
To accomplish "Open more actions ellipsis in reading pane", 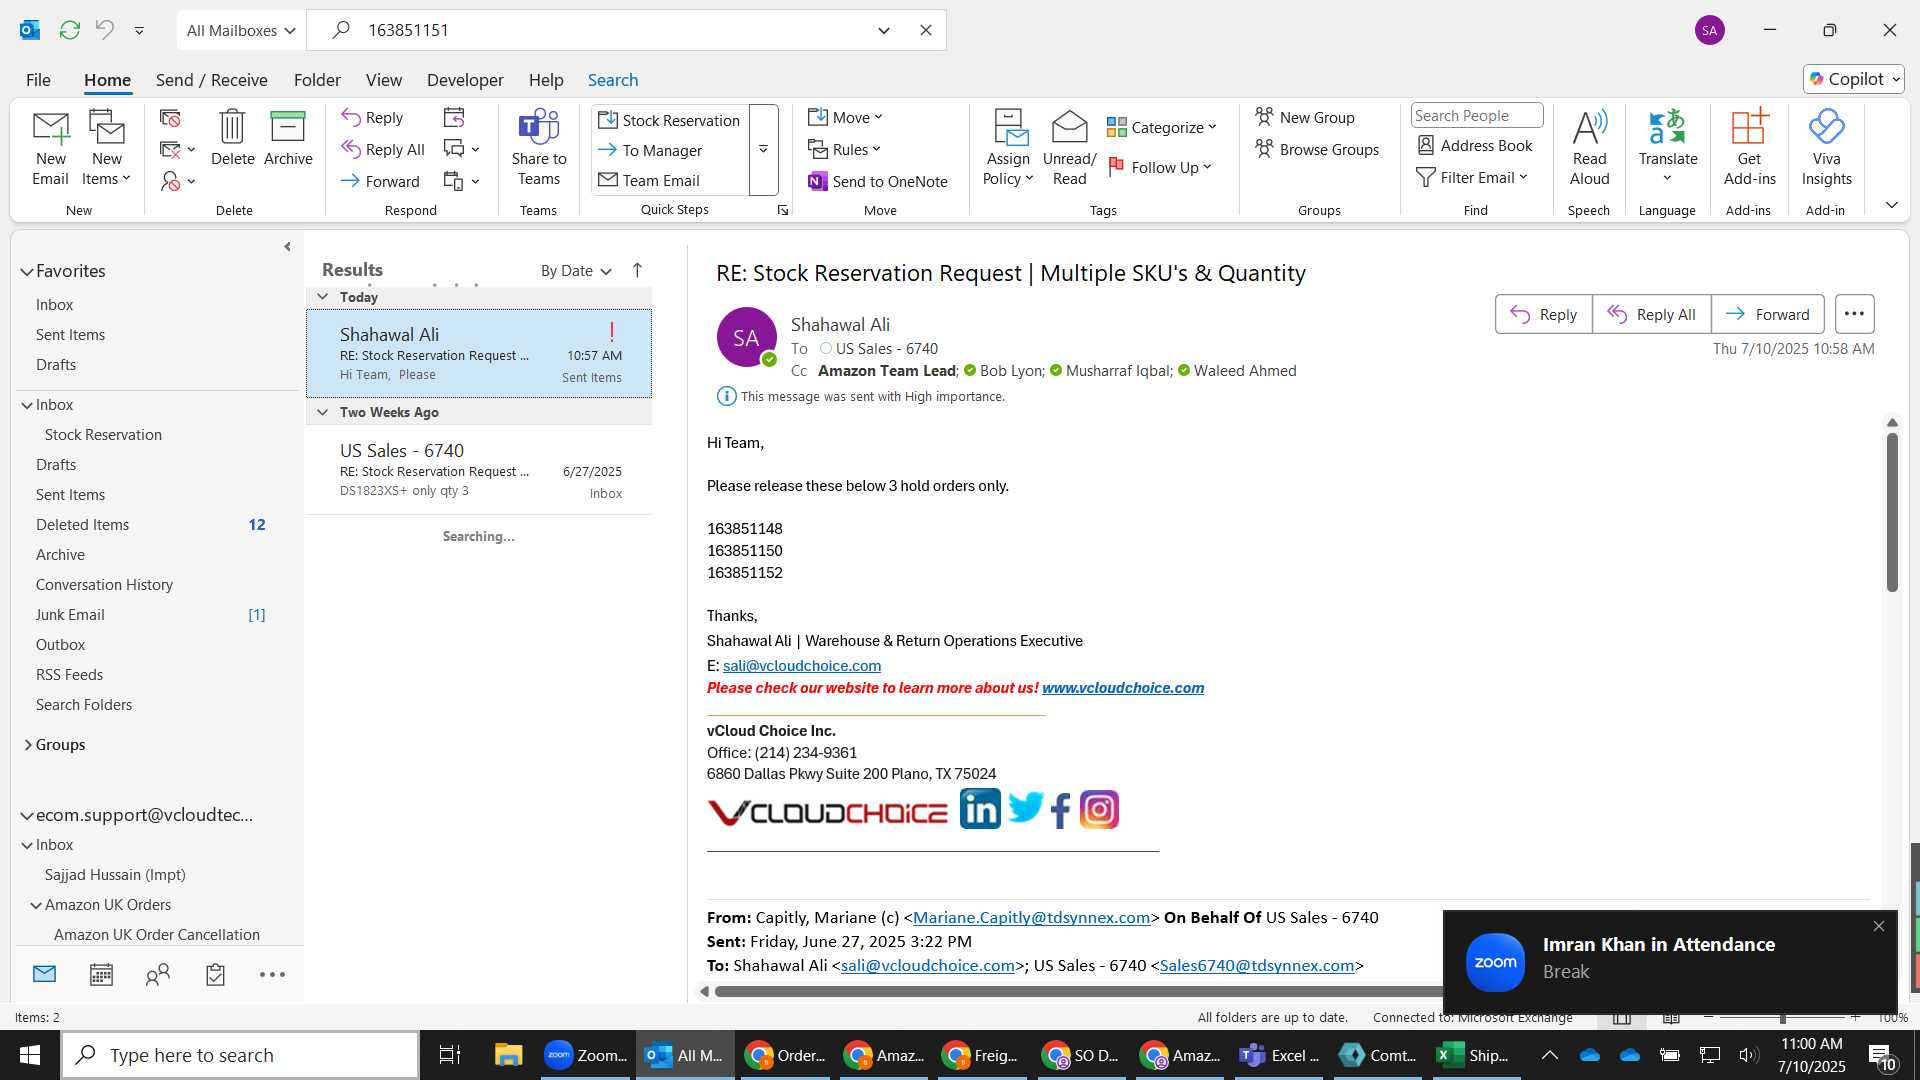I will click(x=1854, y=314).
